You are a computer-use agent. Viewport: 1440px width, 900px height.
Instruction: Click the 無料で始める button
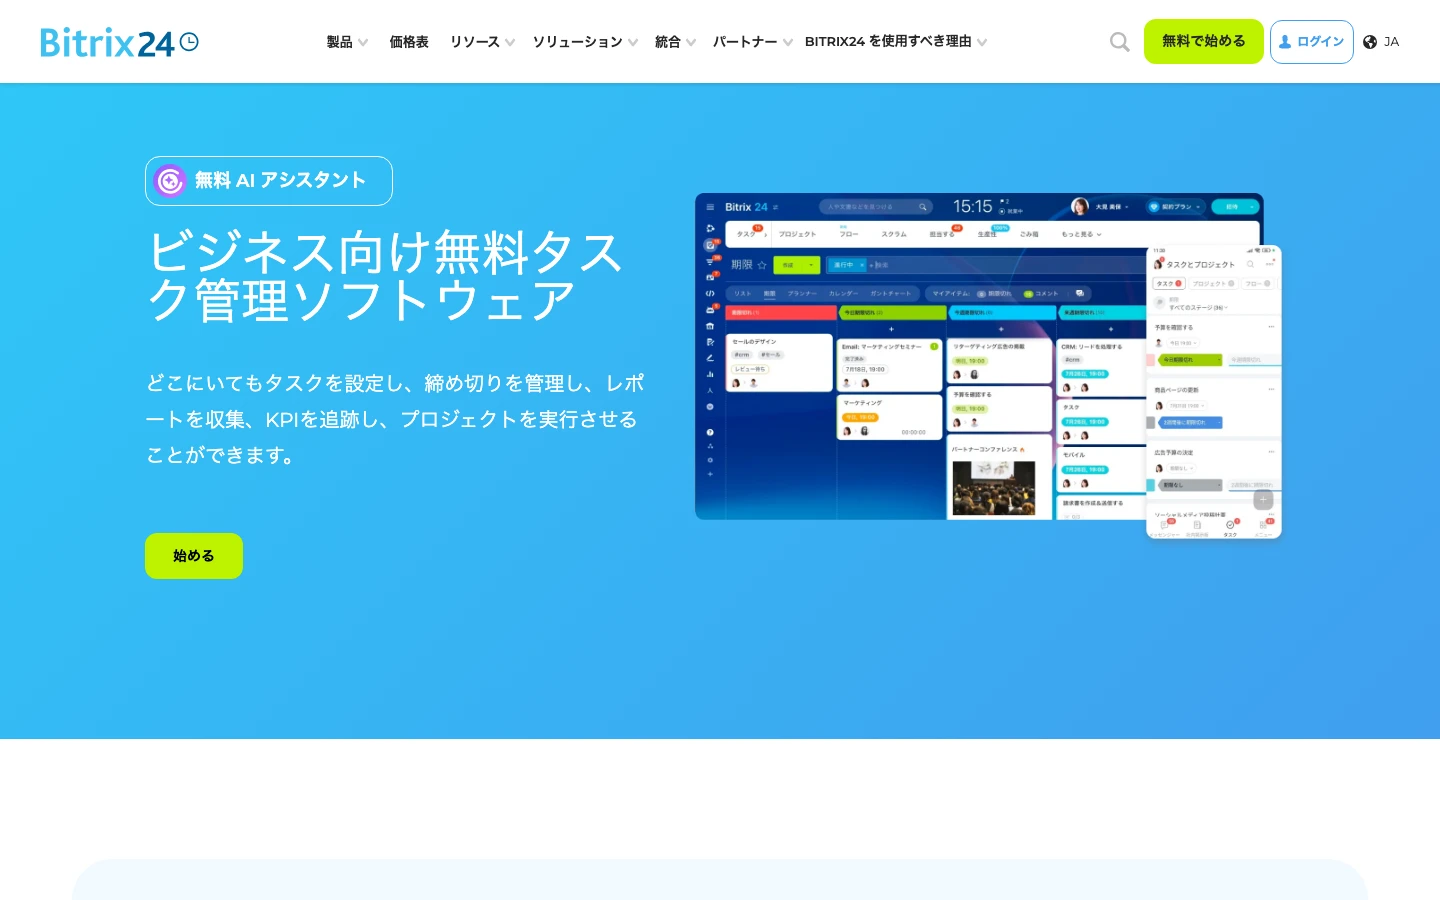[1204, 42]
